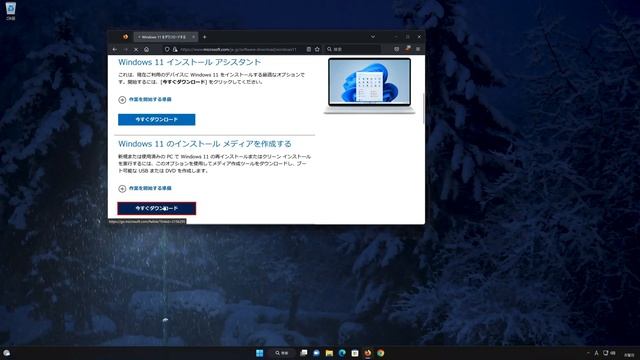Launch Google Chrome from the taskbar
The image size is (640, 360).
[x=380, y=353]
